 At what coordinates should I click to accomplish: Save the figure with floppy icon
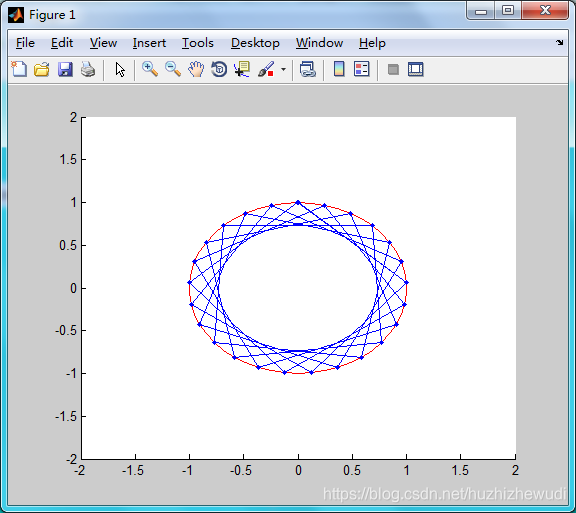65,69
